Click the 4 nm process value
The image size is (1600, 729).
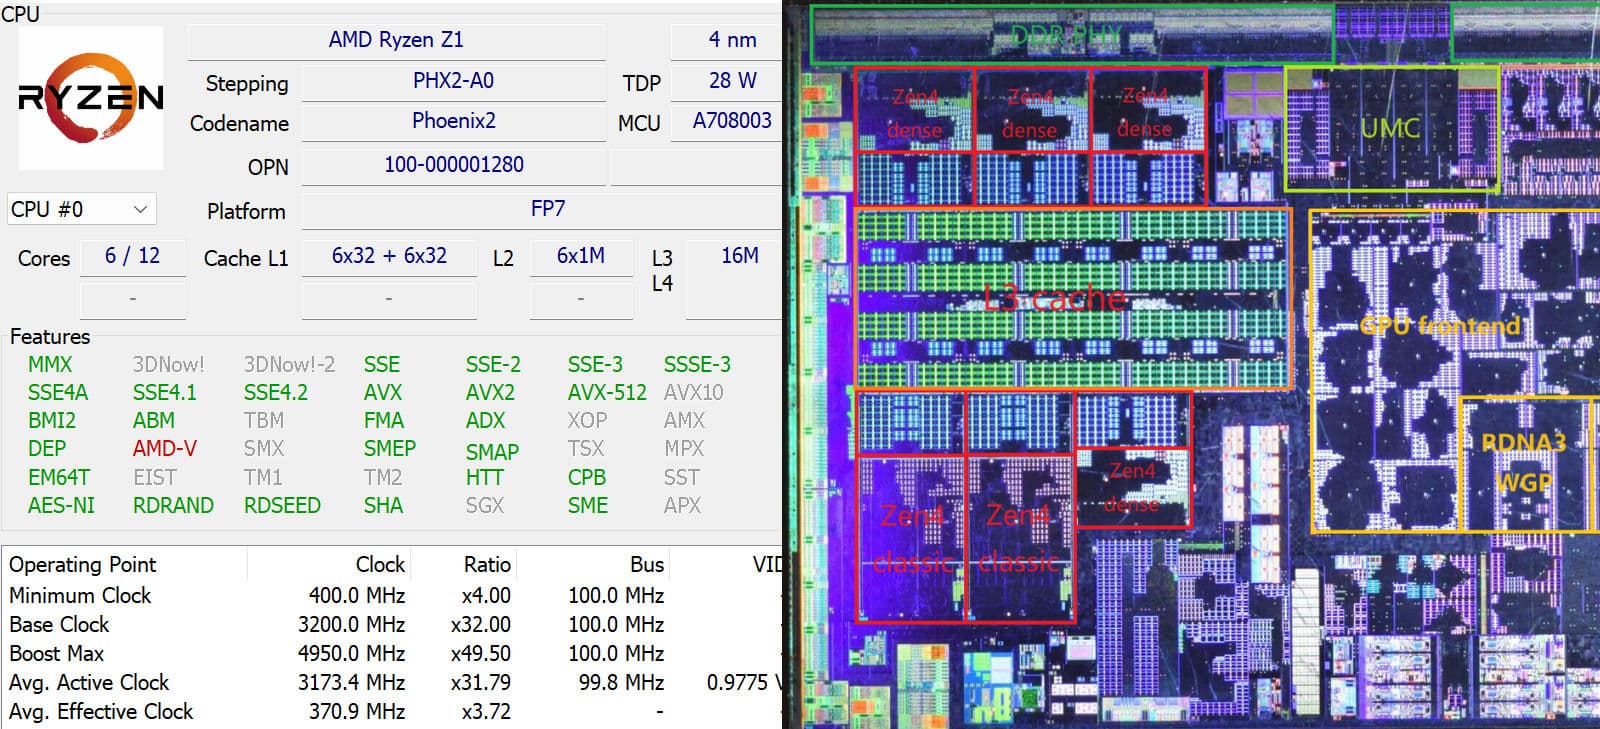pos(732,40)
